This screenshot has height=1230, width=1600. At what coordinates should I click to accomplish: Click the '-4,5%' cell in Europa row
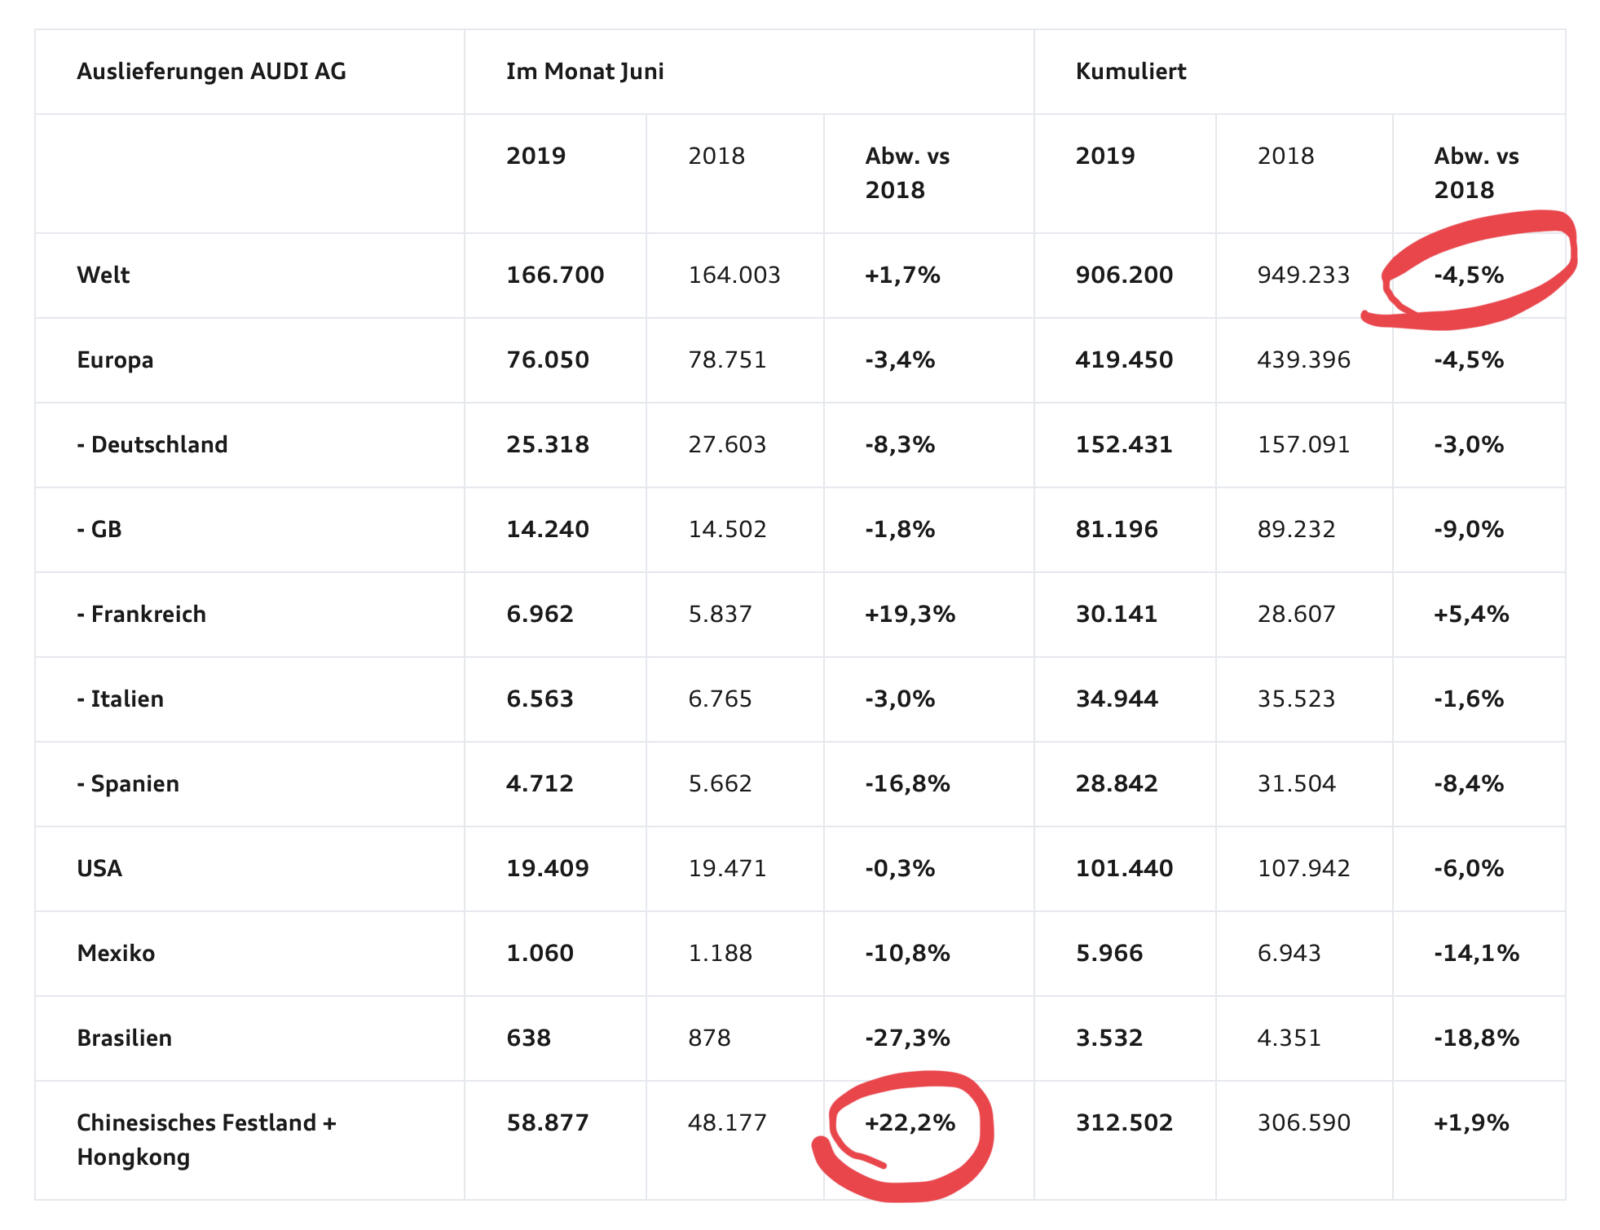click(x=1468, y=360)
